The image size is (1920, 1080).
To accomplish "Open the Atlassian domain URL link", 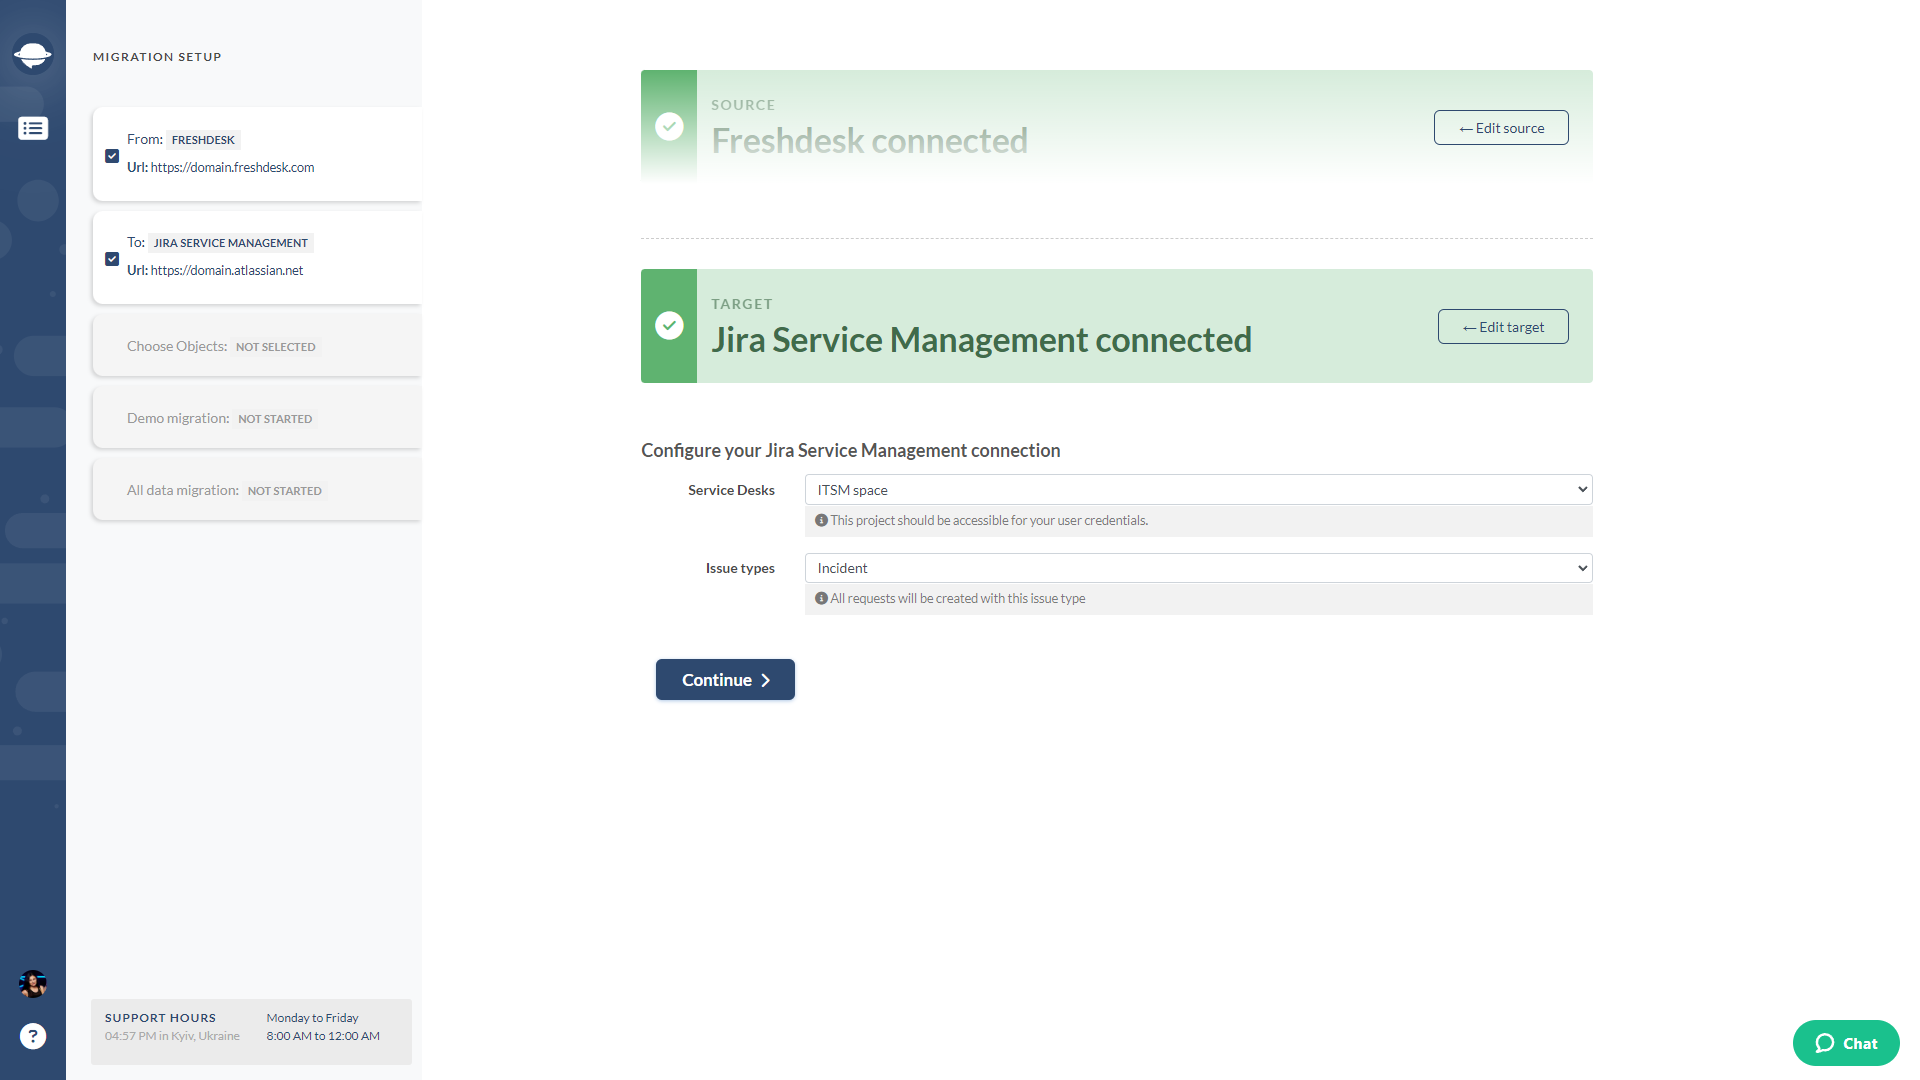I will point(227,270).
